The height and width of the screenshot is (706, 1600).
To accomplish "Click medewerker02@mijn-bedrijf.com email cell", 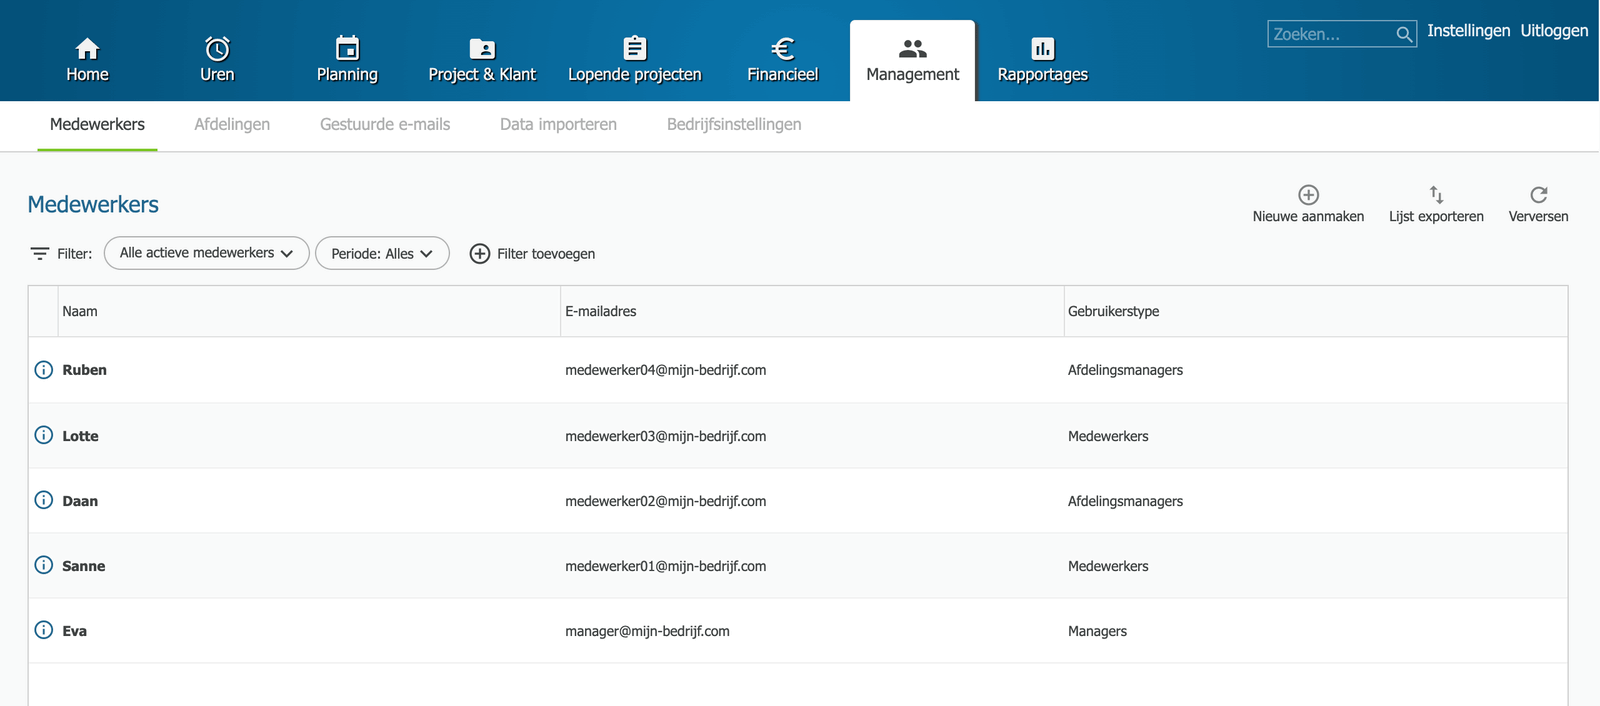I will 666,501.
